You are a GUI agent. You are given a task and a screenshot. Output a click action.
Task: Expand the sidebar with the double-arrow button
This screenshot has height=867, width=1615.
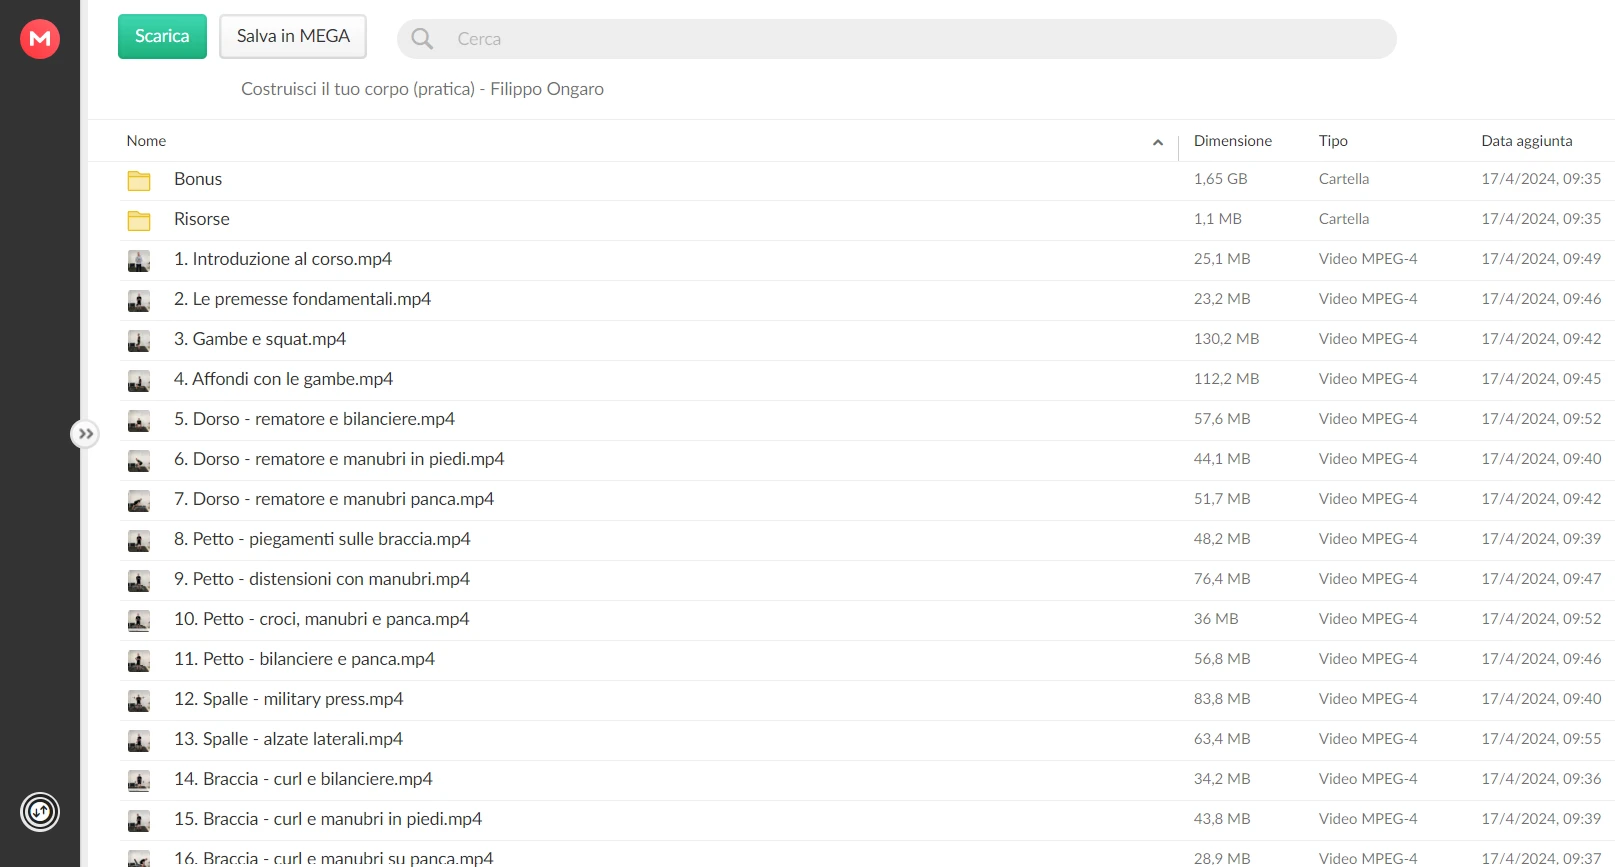coord(85,434)
